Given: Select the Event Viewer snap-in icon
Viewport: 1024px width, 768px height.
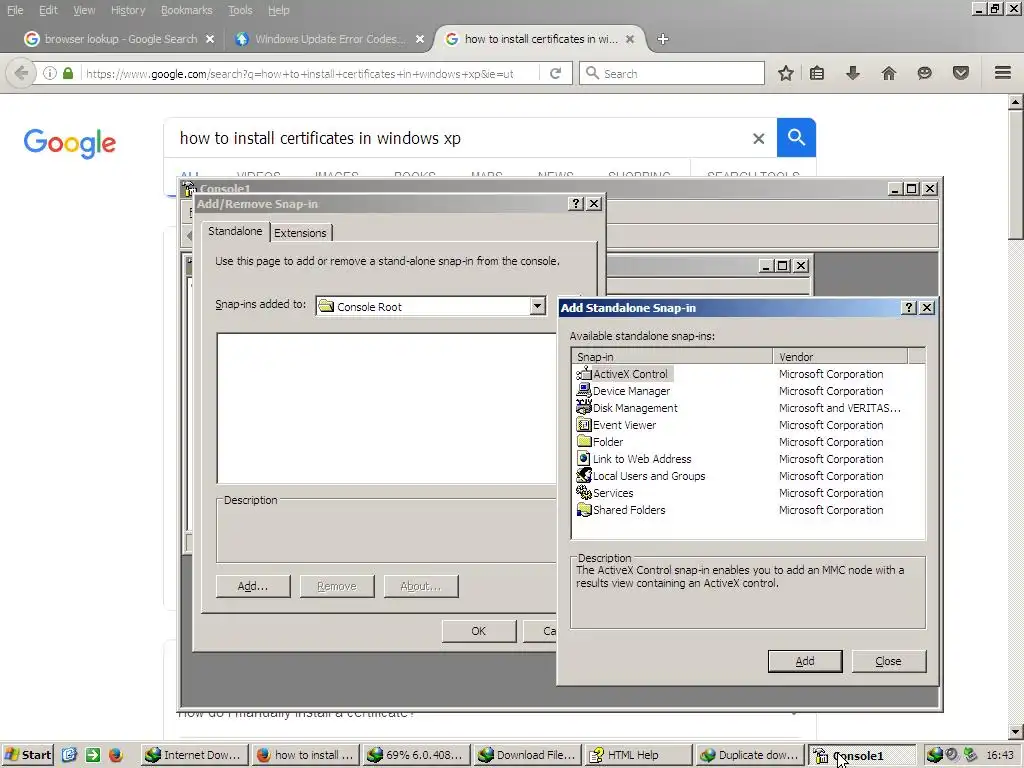Looking at the screenshot, I should tap(584, 424).
